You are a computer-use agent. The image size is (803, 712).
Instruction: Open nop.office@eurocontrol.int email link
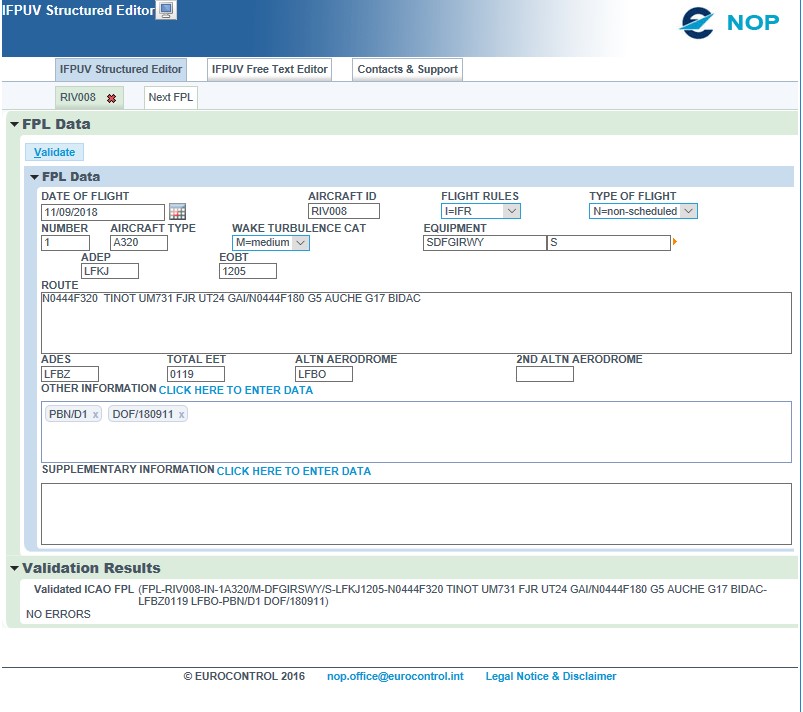(x=395, y=676)
